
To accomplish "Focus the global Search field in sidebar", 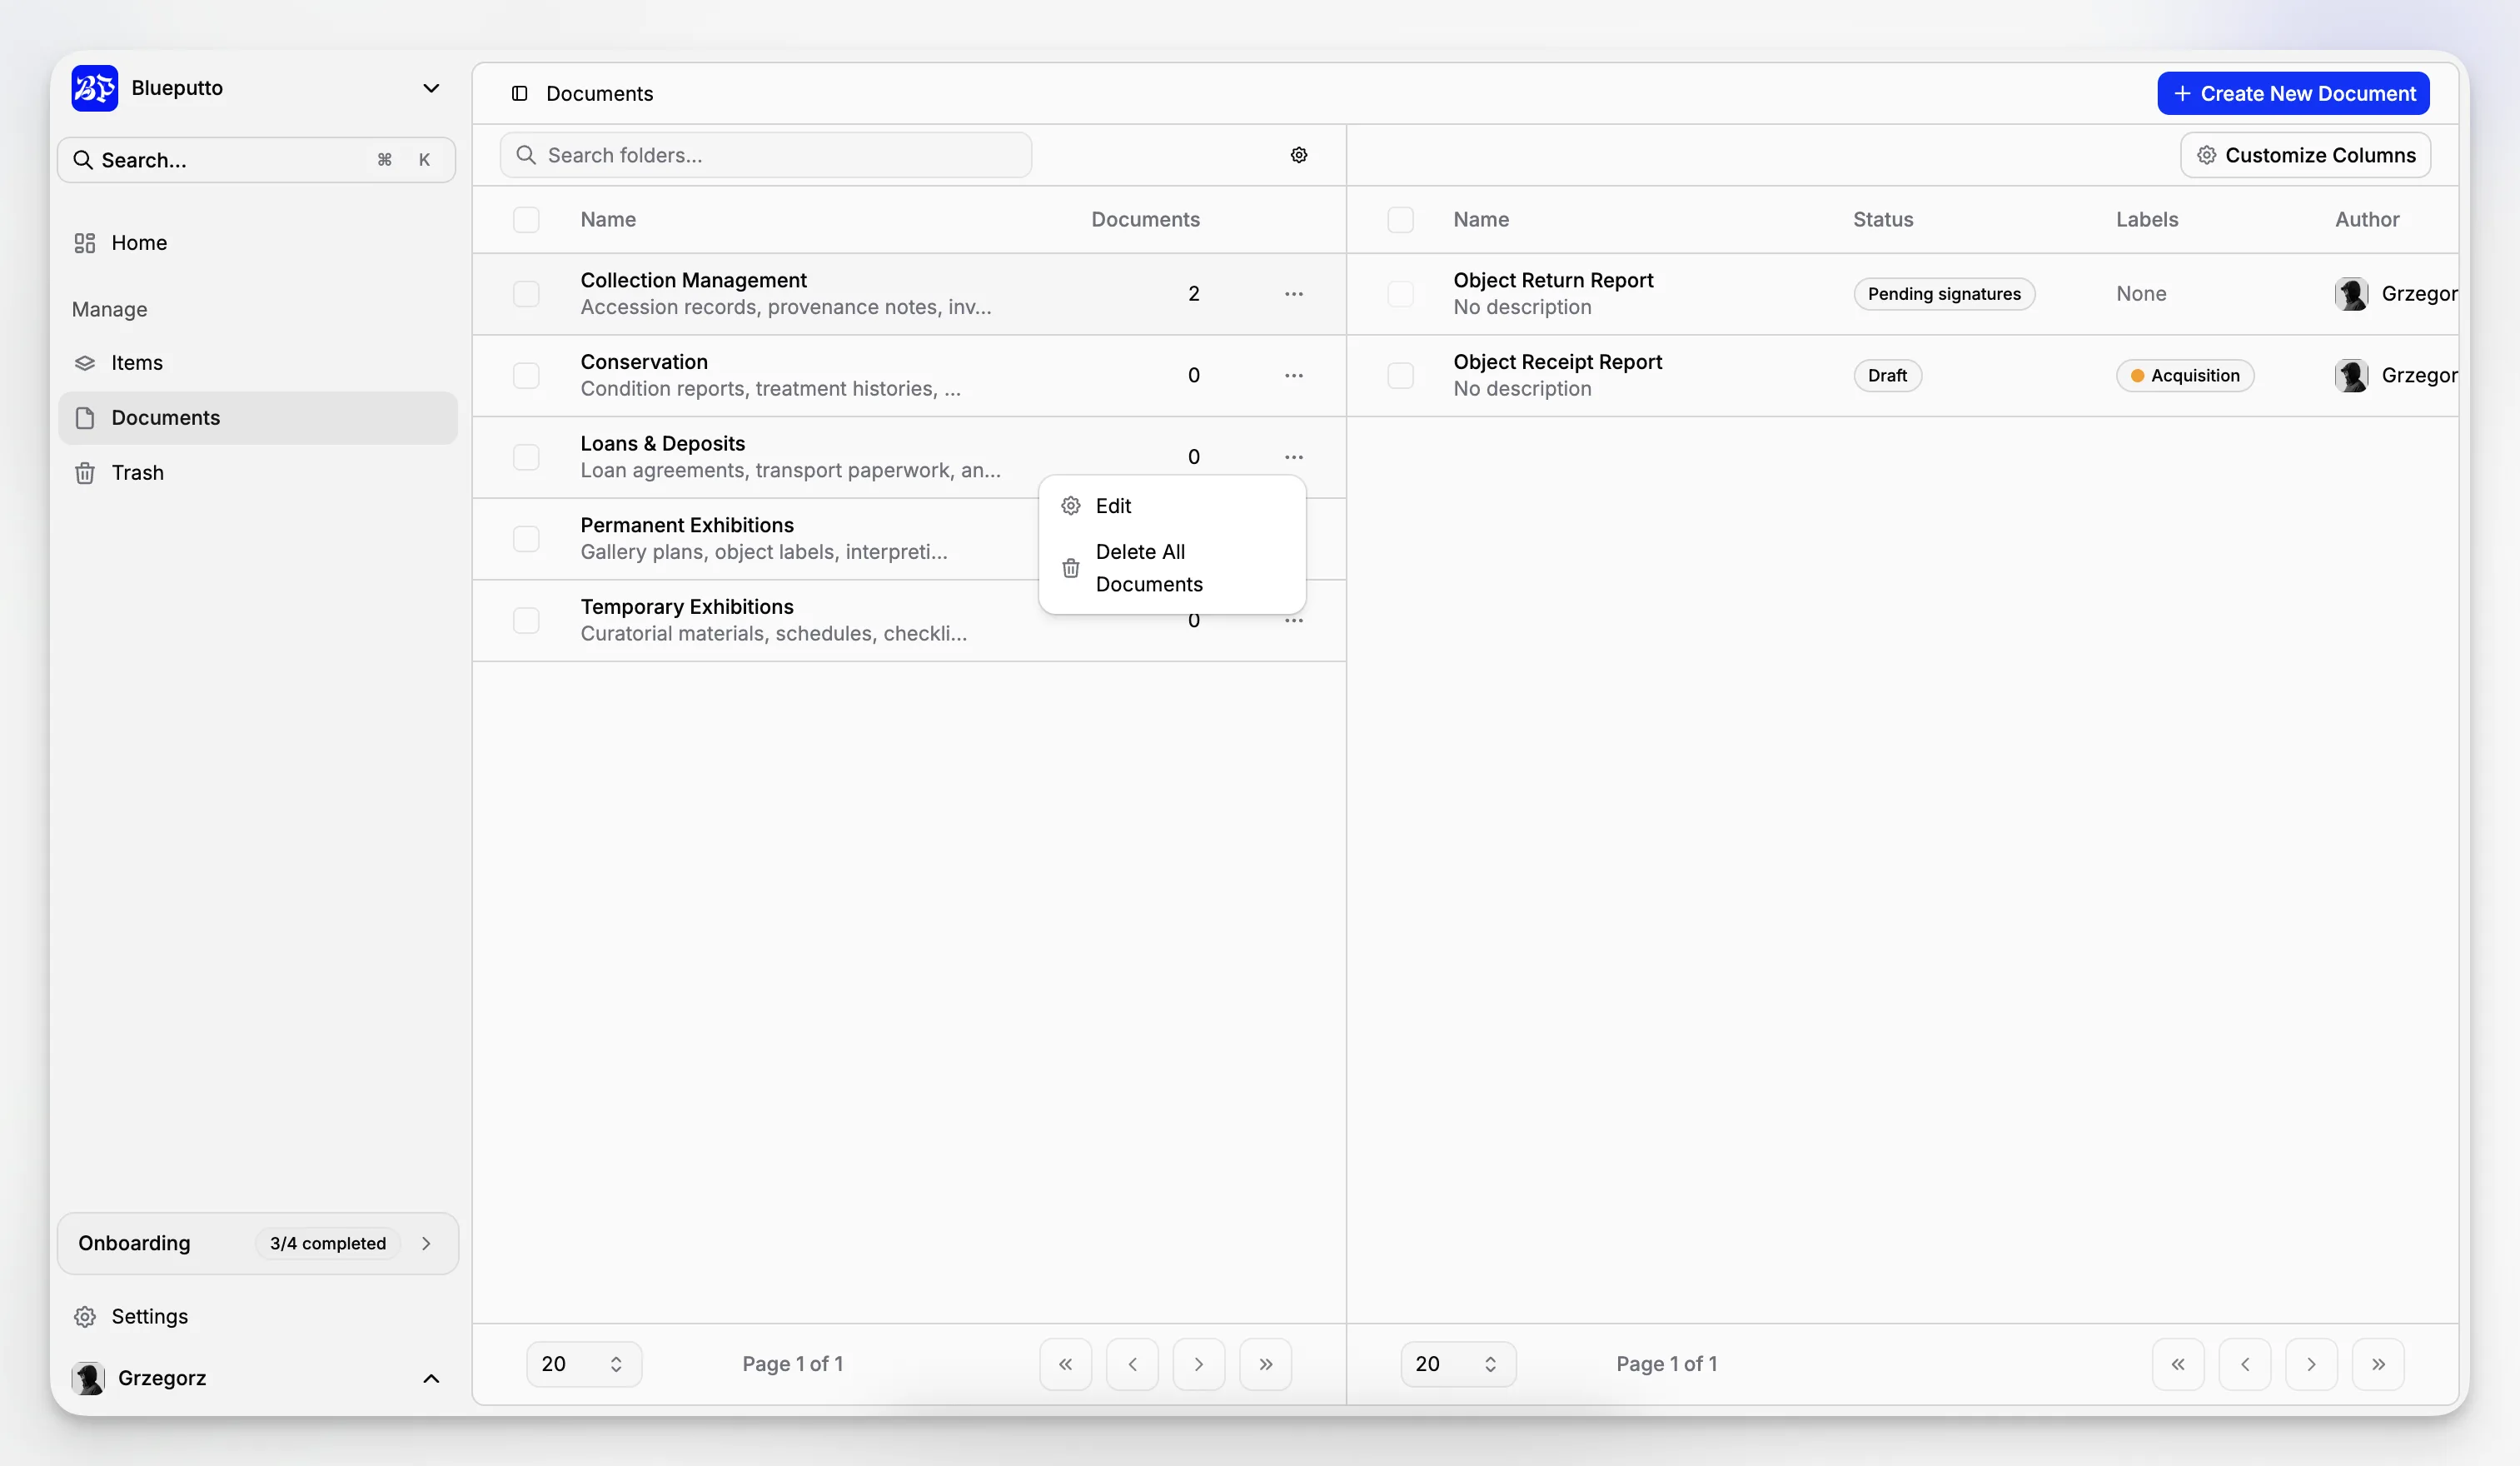I will click(257, 160).
